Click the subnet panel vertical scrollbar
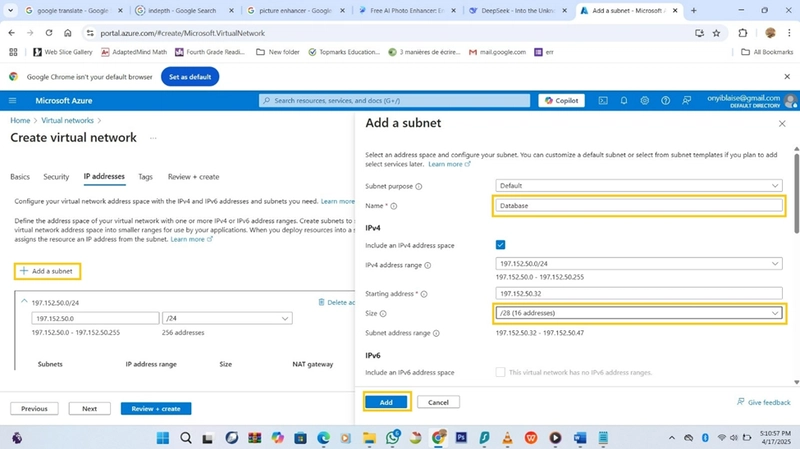 click(x=796, y=193)
